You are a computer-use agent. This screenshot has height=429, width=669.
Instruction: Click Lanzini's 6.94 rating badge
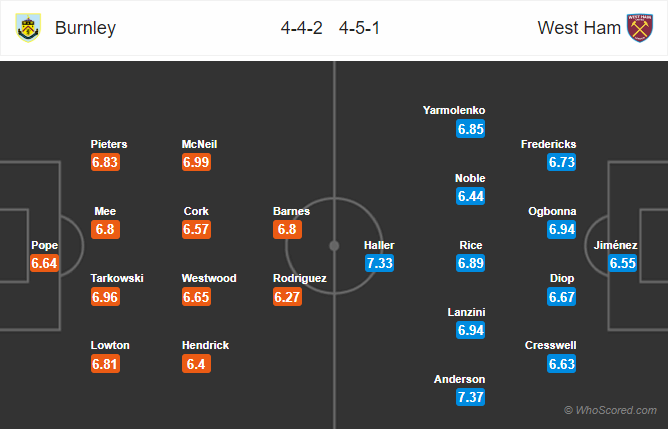tap(471, 330)
